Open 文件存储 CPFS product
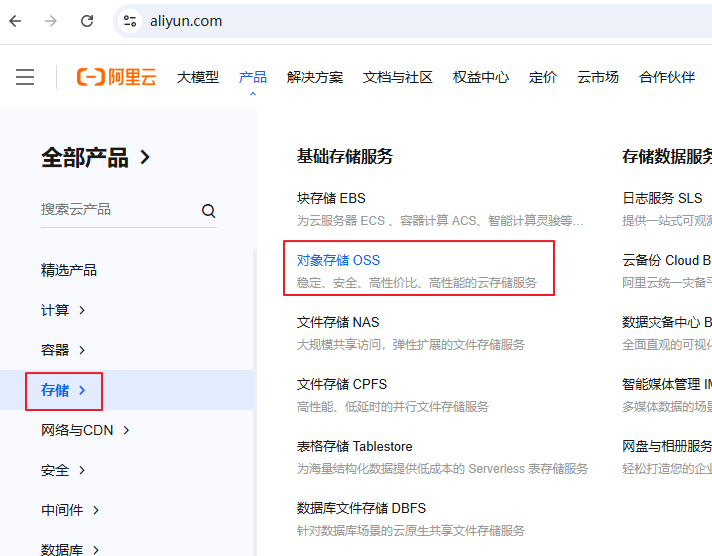This screenshot has width=712, height=556. [341, 384]
